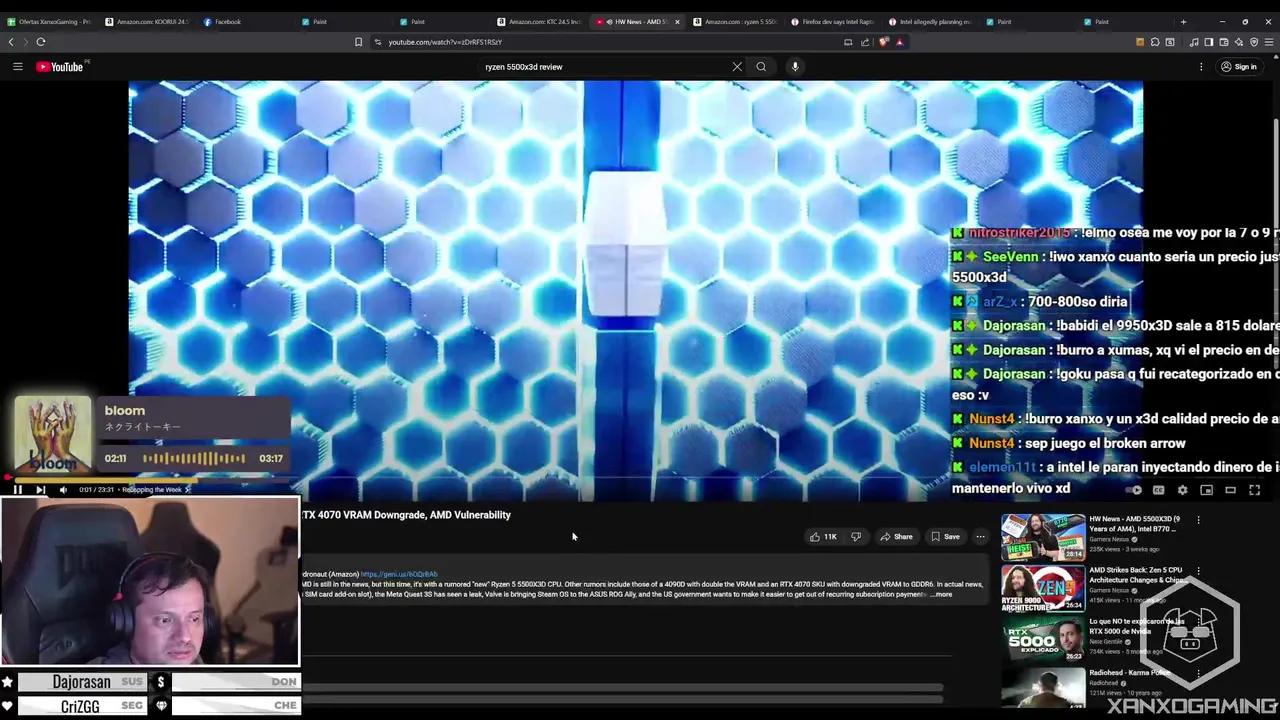1280x720 pixels.
Task: Enter fullscreen on the video
Action: (1254, 490)
